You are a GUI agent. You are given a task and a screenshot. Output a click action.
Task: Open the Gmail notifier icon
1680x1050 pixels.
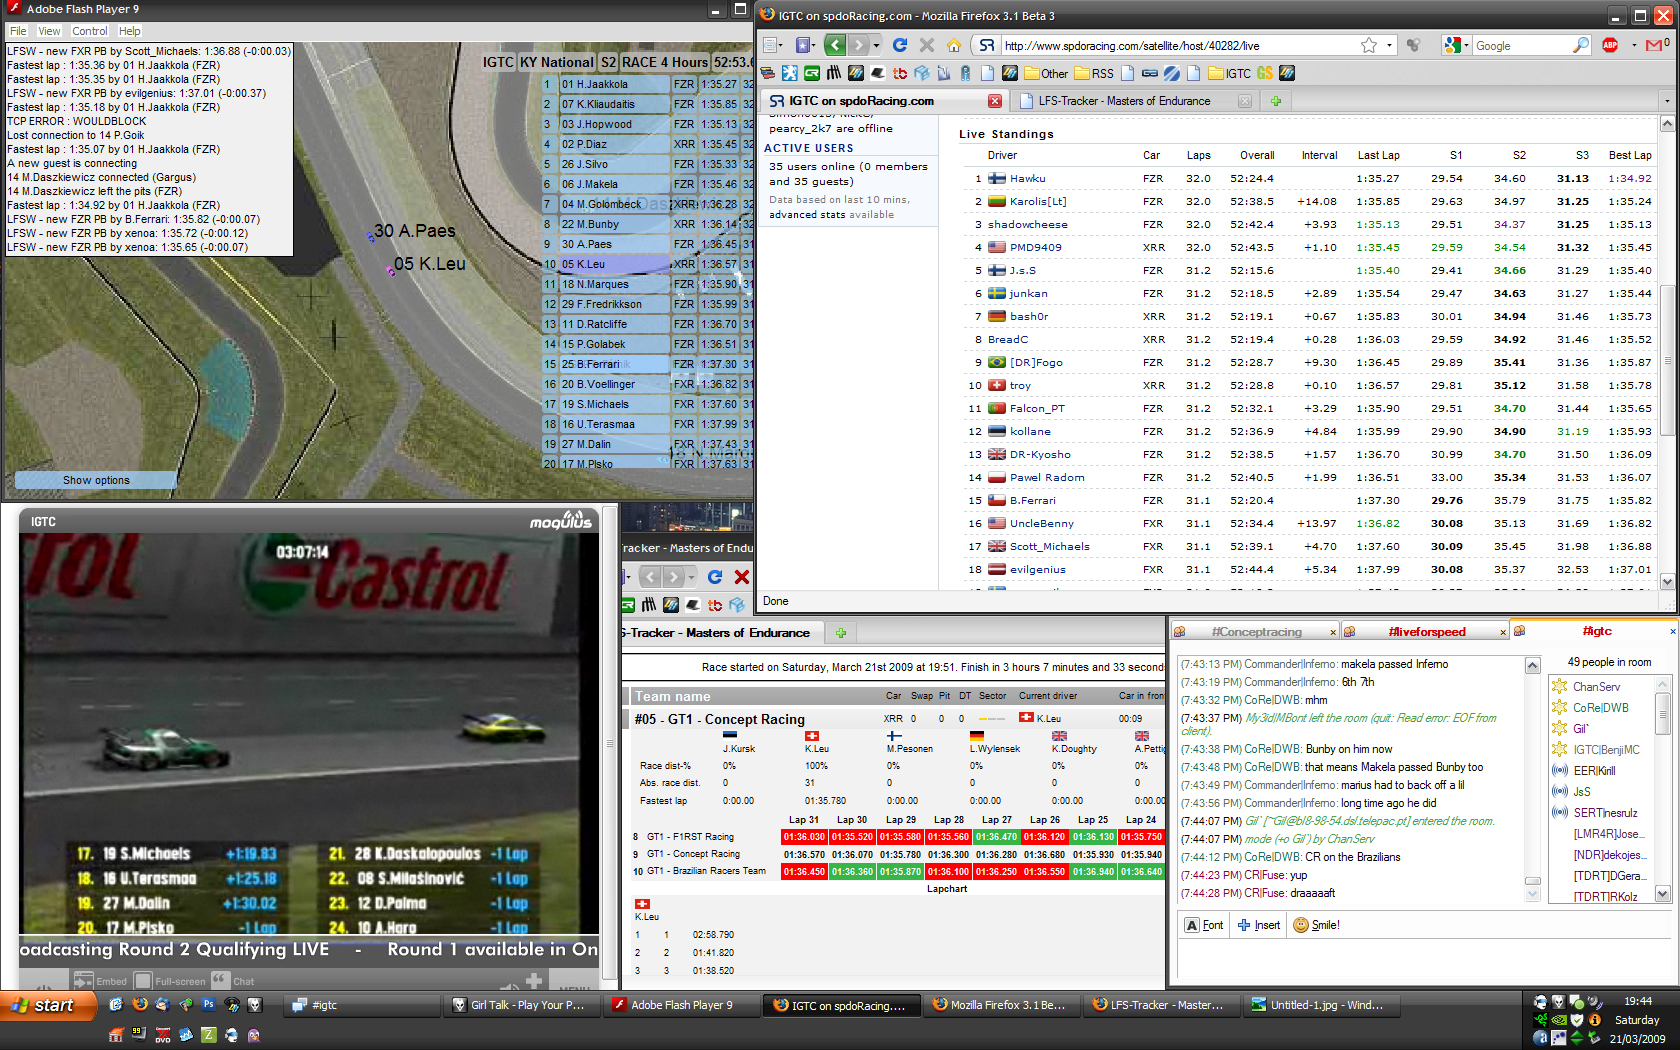(1655, 45)
